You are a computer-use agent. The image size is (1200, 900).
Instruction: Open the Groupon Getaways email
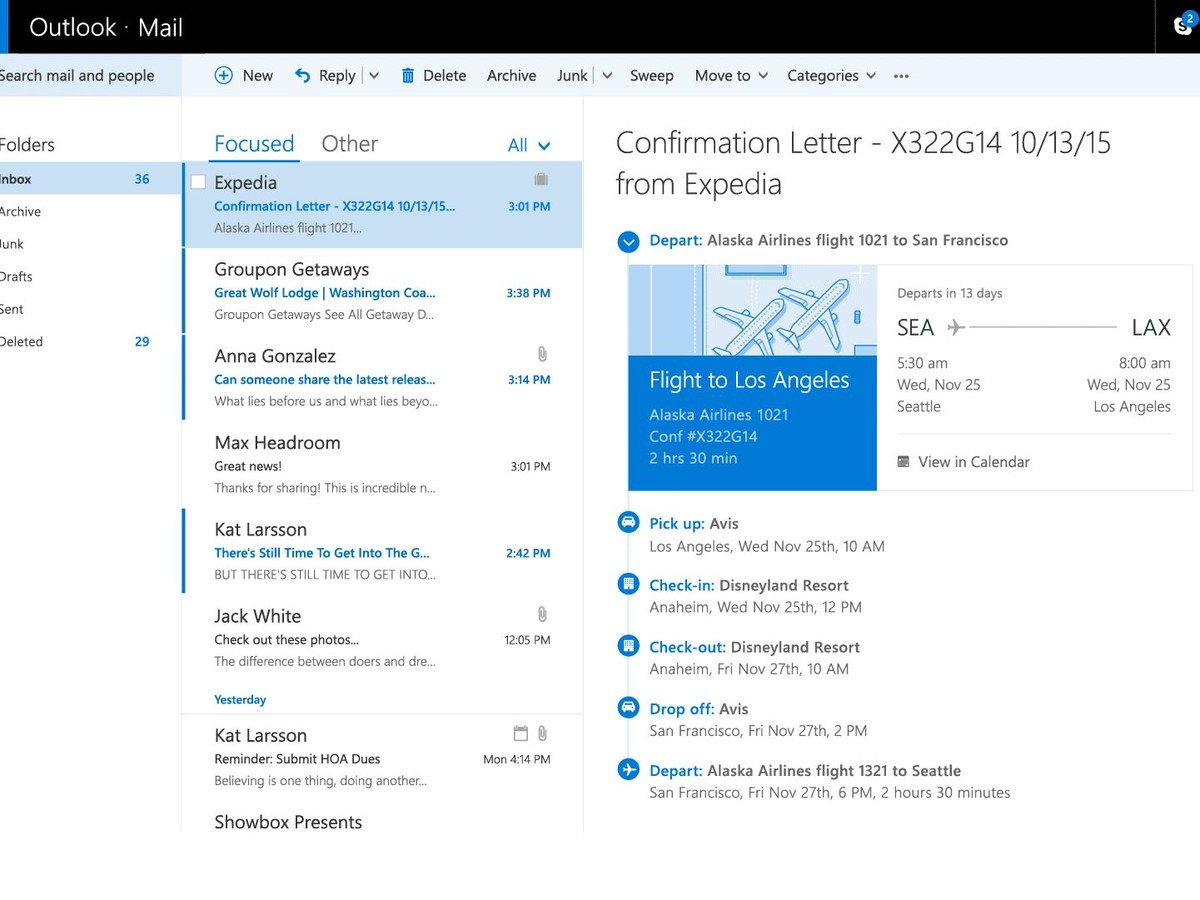pyautogui.click(x=382, y=291)
